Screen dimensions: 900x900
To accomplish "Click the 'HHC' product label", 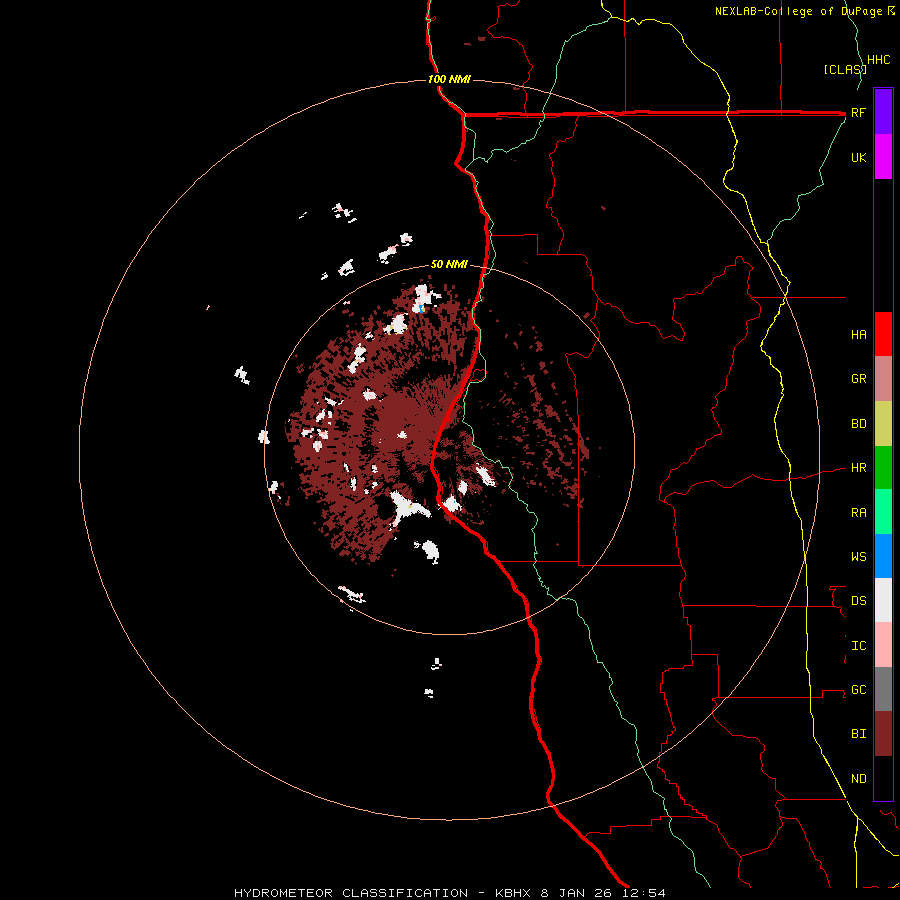I will pyautogui.click(x=878, y=60).
